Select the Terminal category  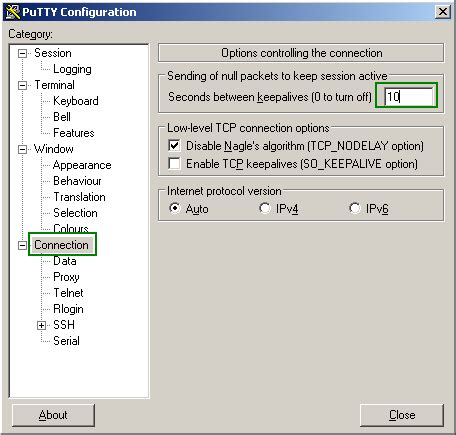tap(54, 85)
